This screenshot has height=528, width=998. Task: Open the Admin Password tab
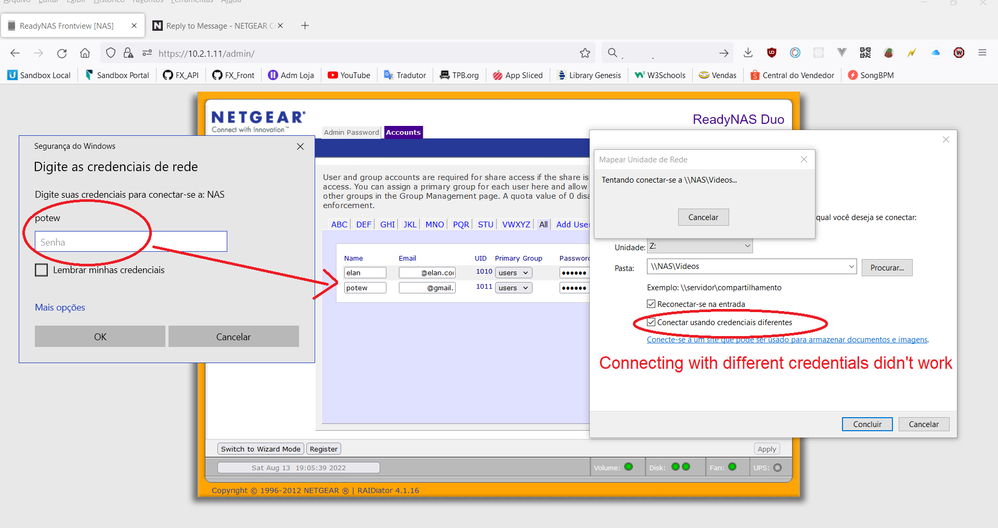pyautogui.click(x=351, y=132)
